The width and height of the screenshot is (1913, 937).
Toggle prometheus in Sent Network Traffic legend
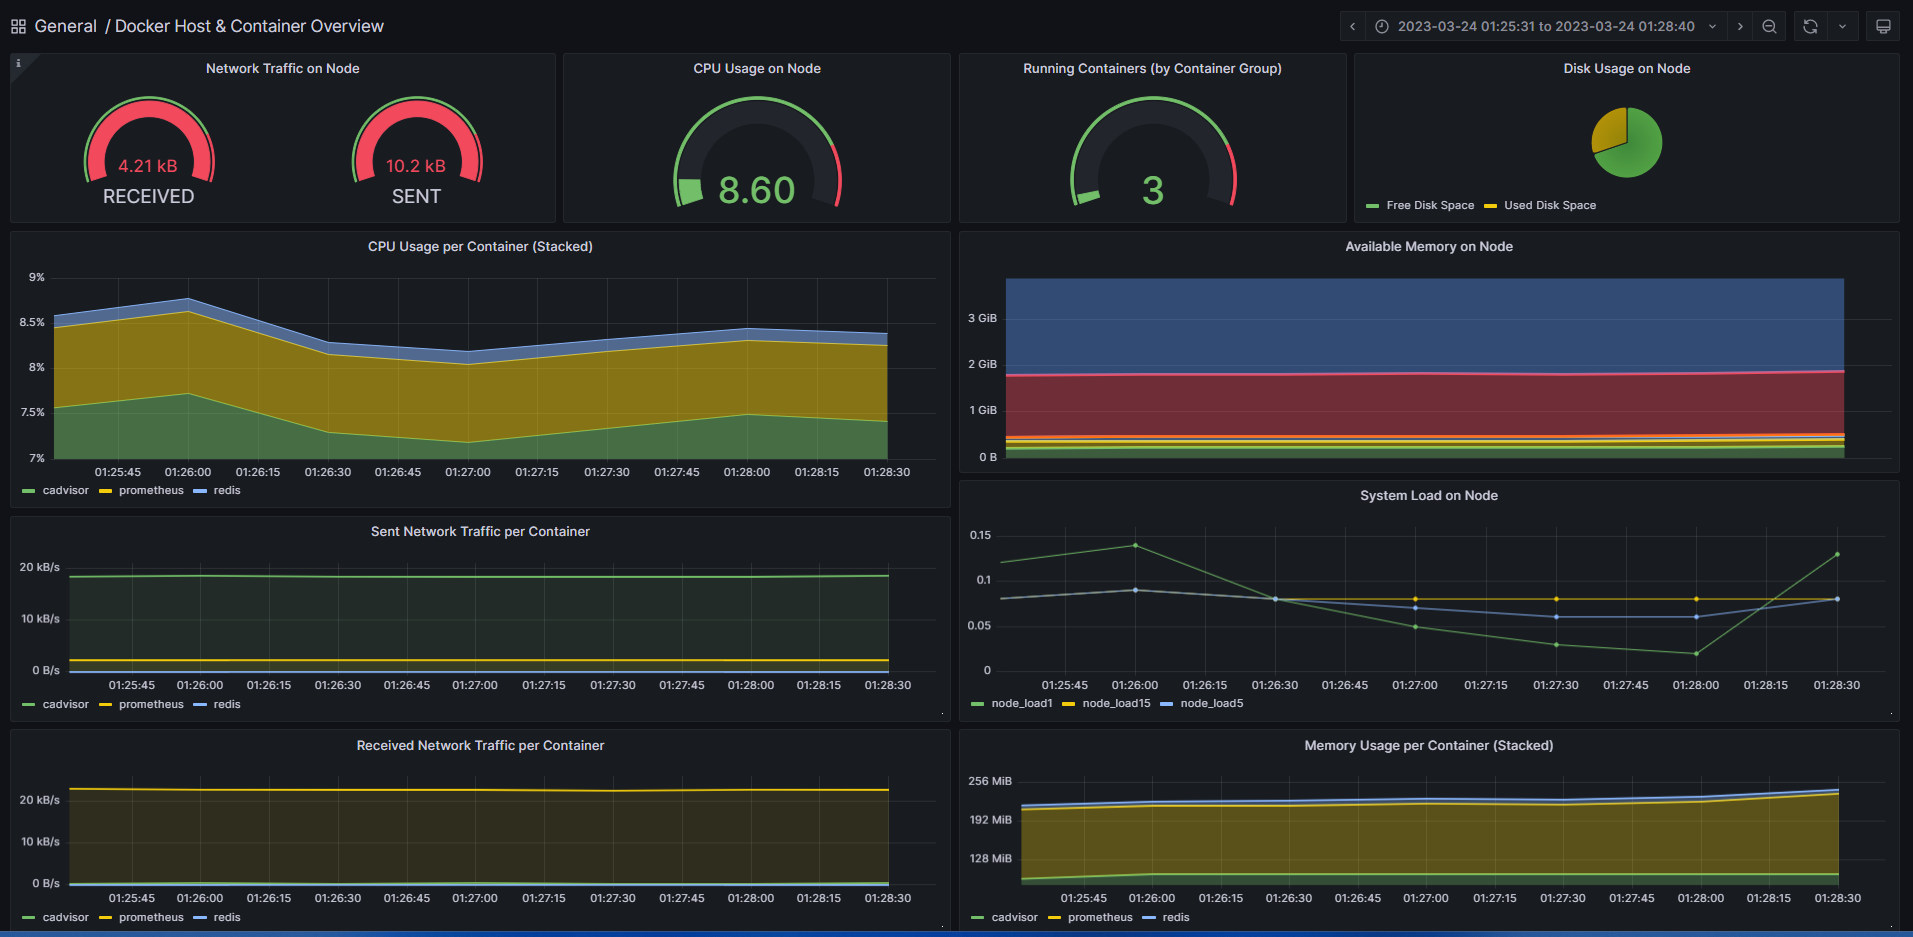(151, 704)
